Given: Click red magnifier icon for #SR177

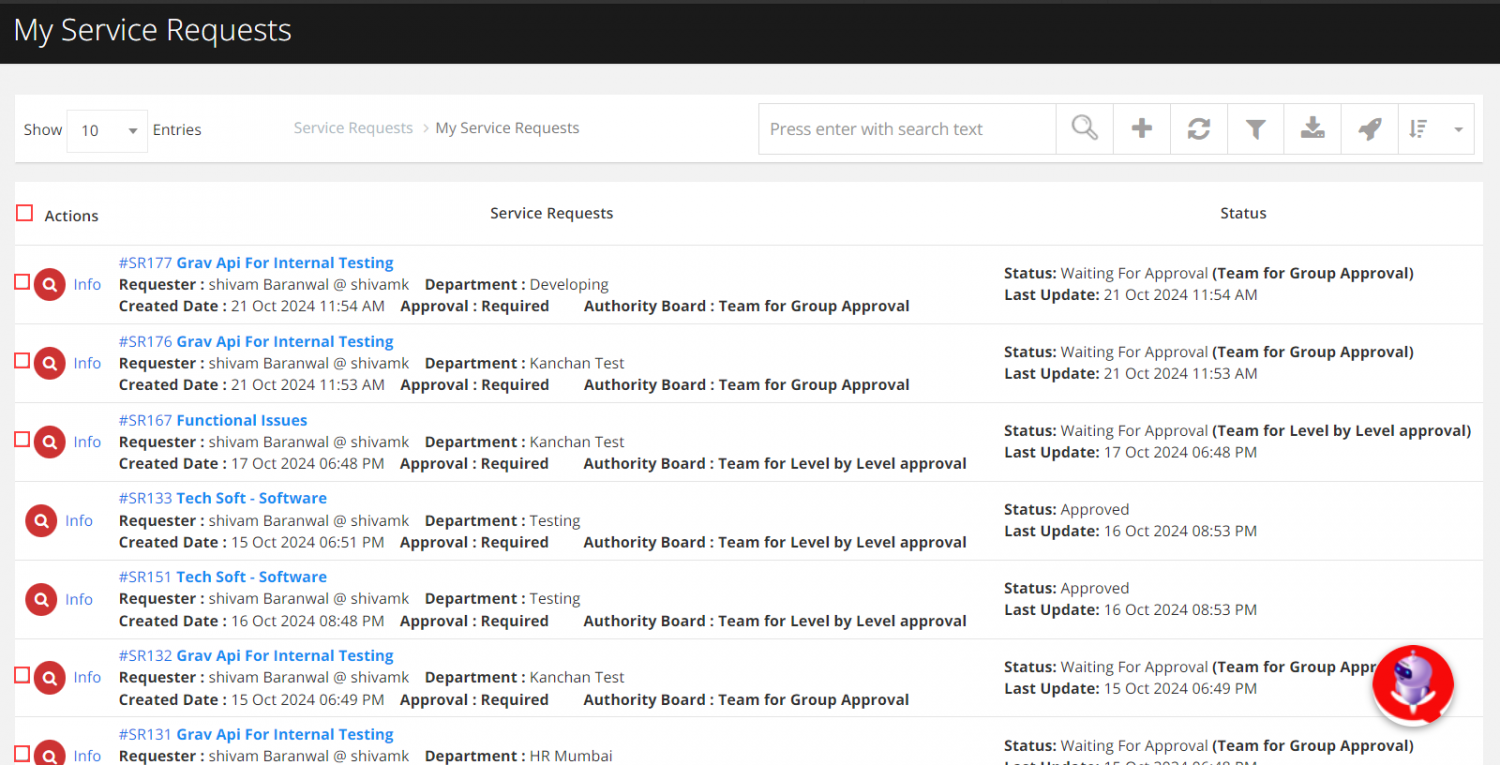Looking at the screenshot, I should 50,285.
